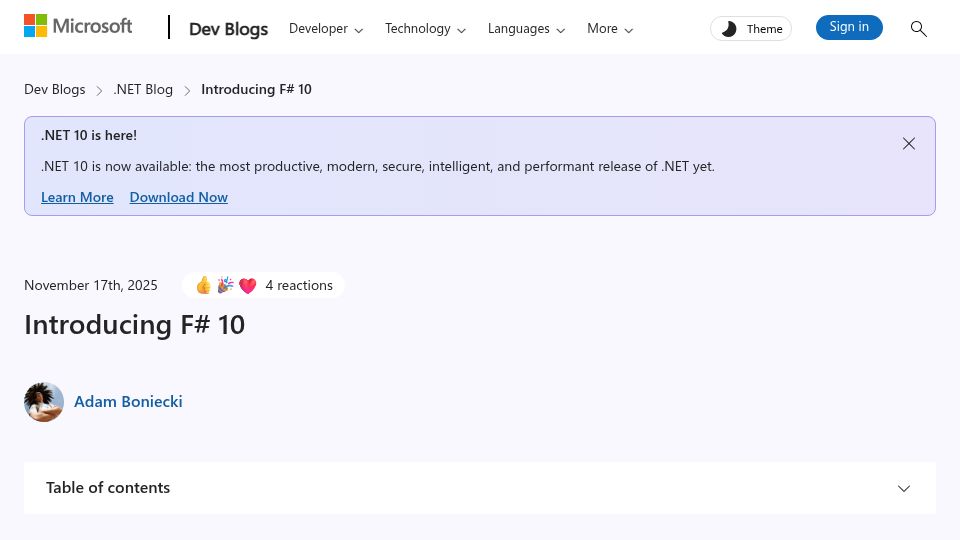The height and width of the screenshot is (540, 960).
Task: Click the heart reaction emoji
Action: point(247,285)
